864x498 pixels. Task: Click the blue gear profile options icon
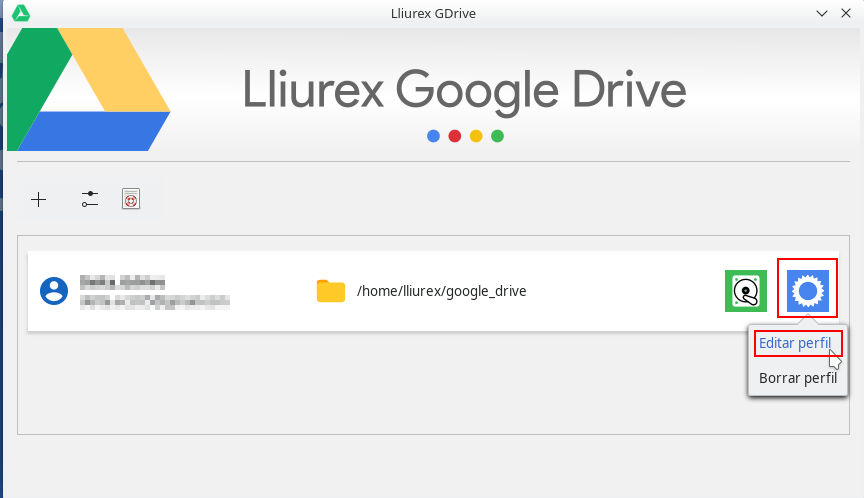tap(807, 291)
